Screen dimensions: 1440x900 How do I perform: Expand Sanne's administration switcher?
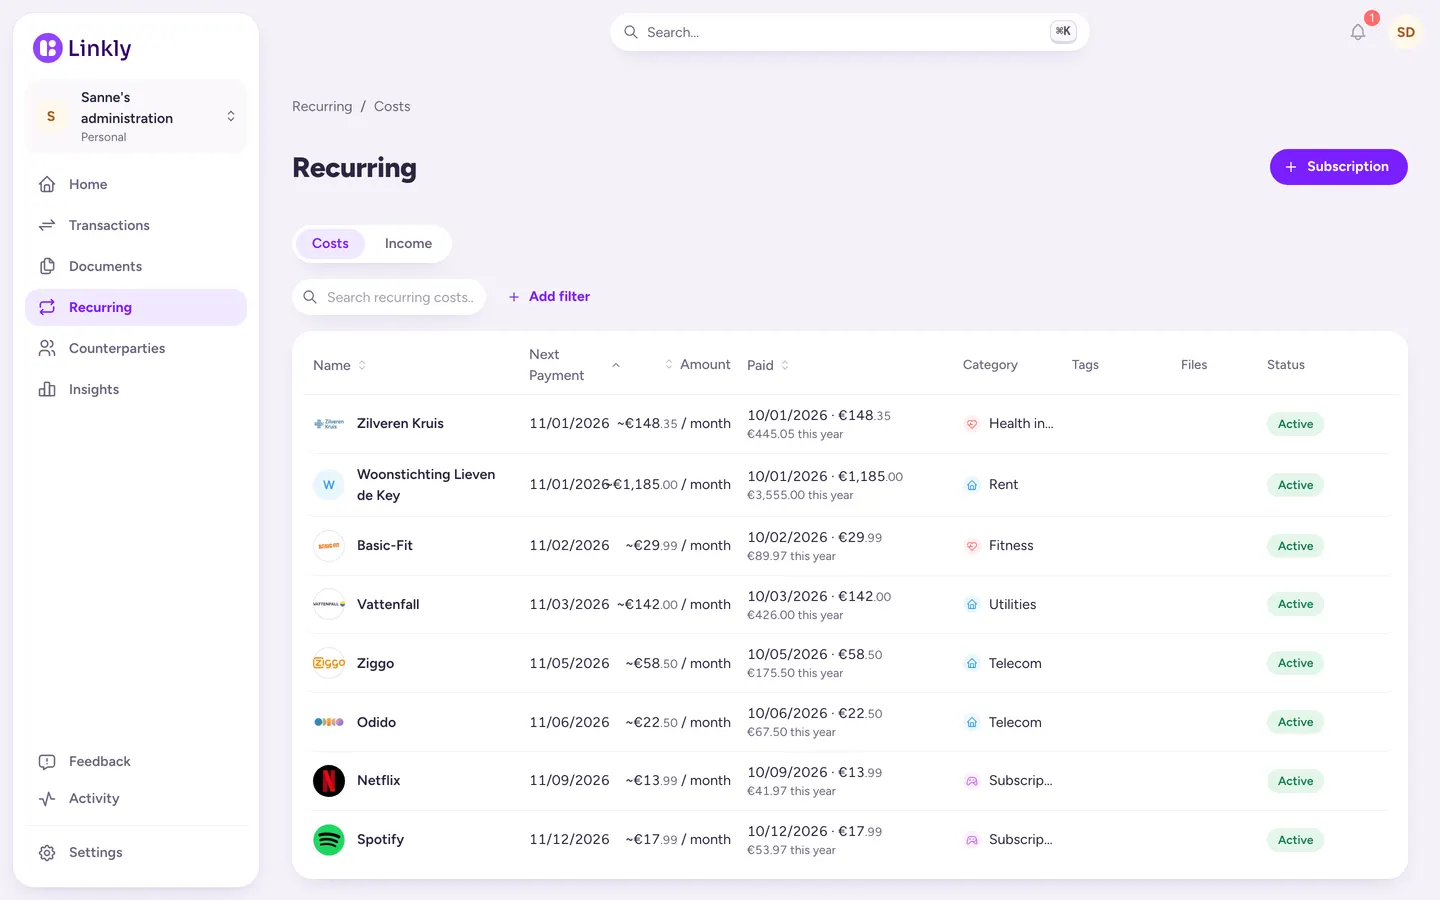[x=136, y=116]
